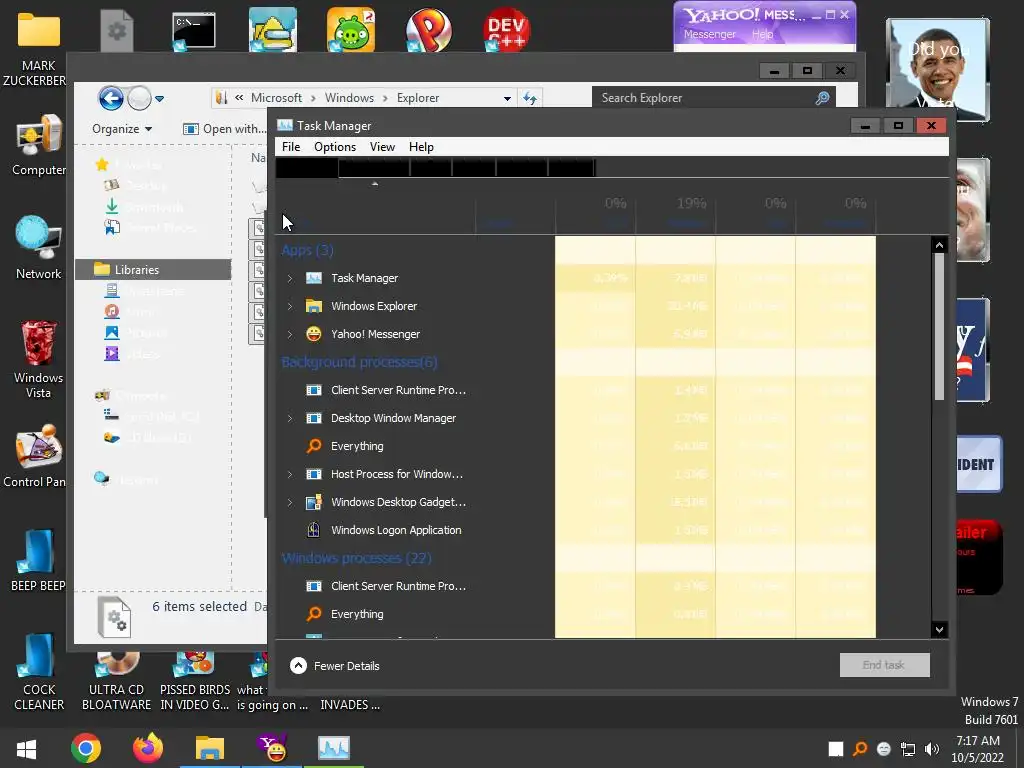Open the File menu in Task Manager
Screen dimensions: 1024x768
291,147
